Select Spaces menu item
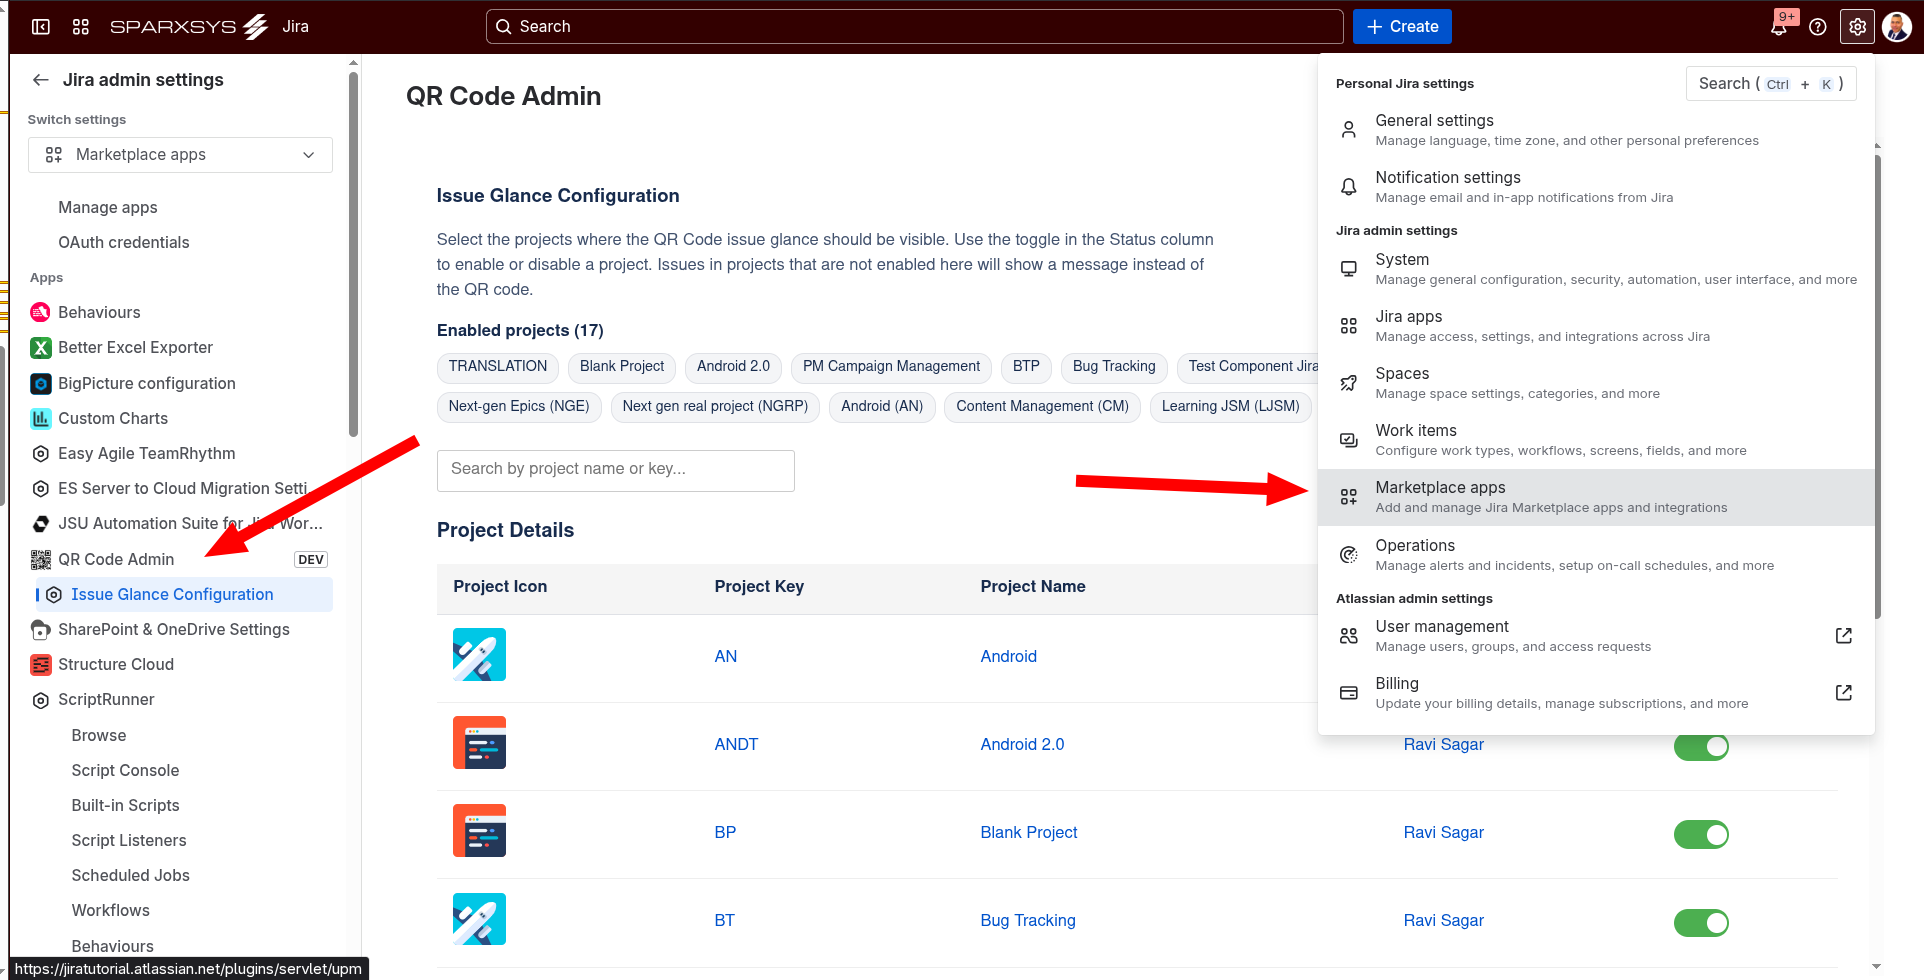The image size is (1924, 980). 1596,383
